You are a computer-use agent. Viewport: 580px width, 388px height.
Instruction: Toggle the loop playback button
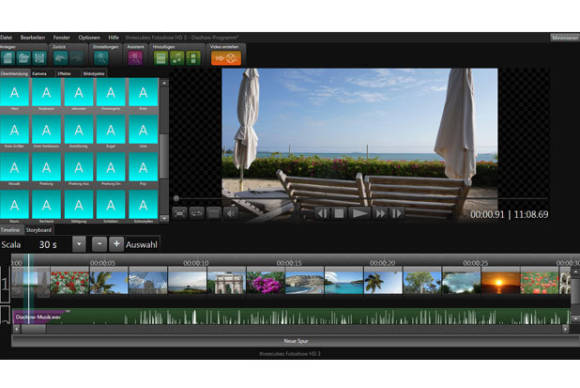pyautogui.click(x=196, y=213)
